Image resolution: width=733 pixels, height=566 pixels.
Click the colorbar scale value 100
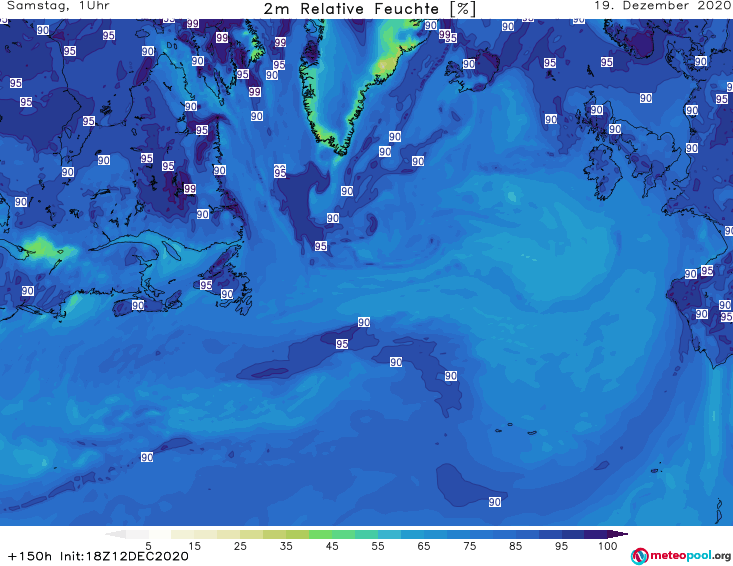607,546
